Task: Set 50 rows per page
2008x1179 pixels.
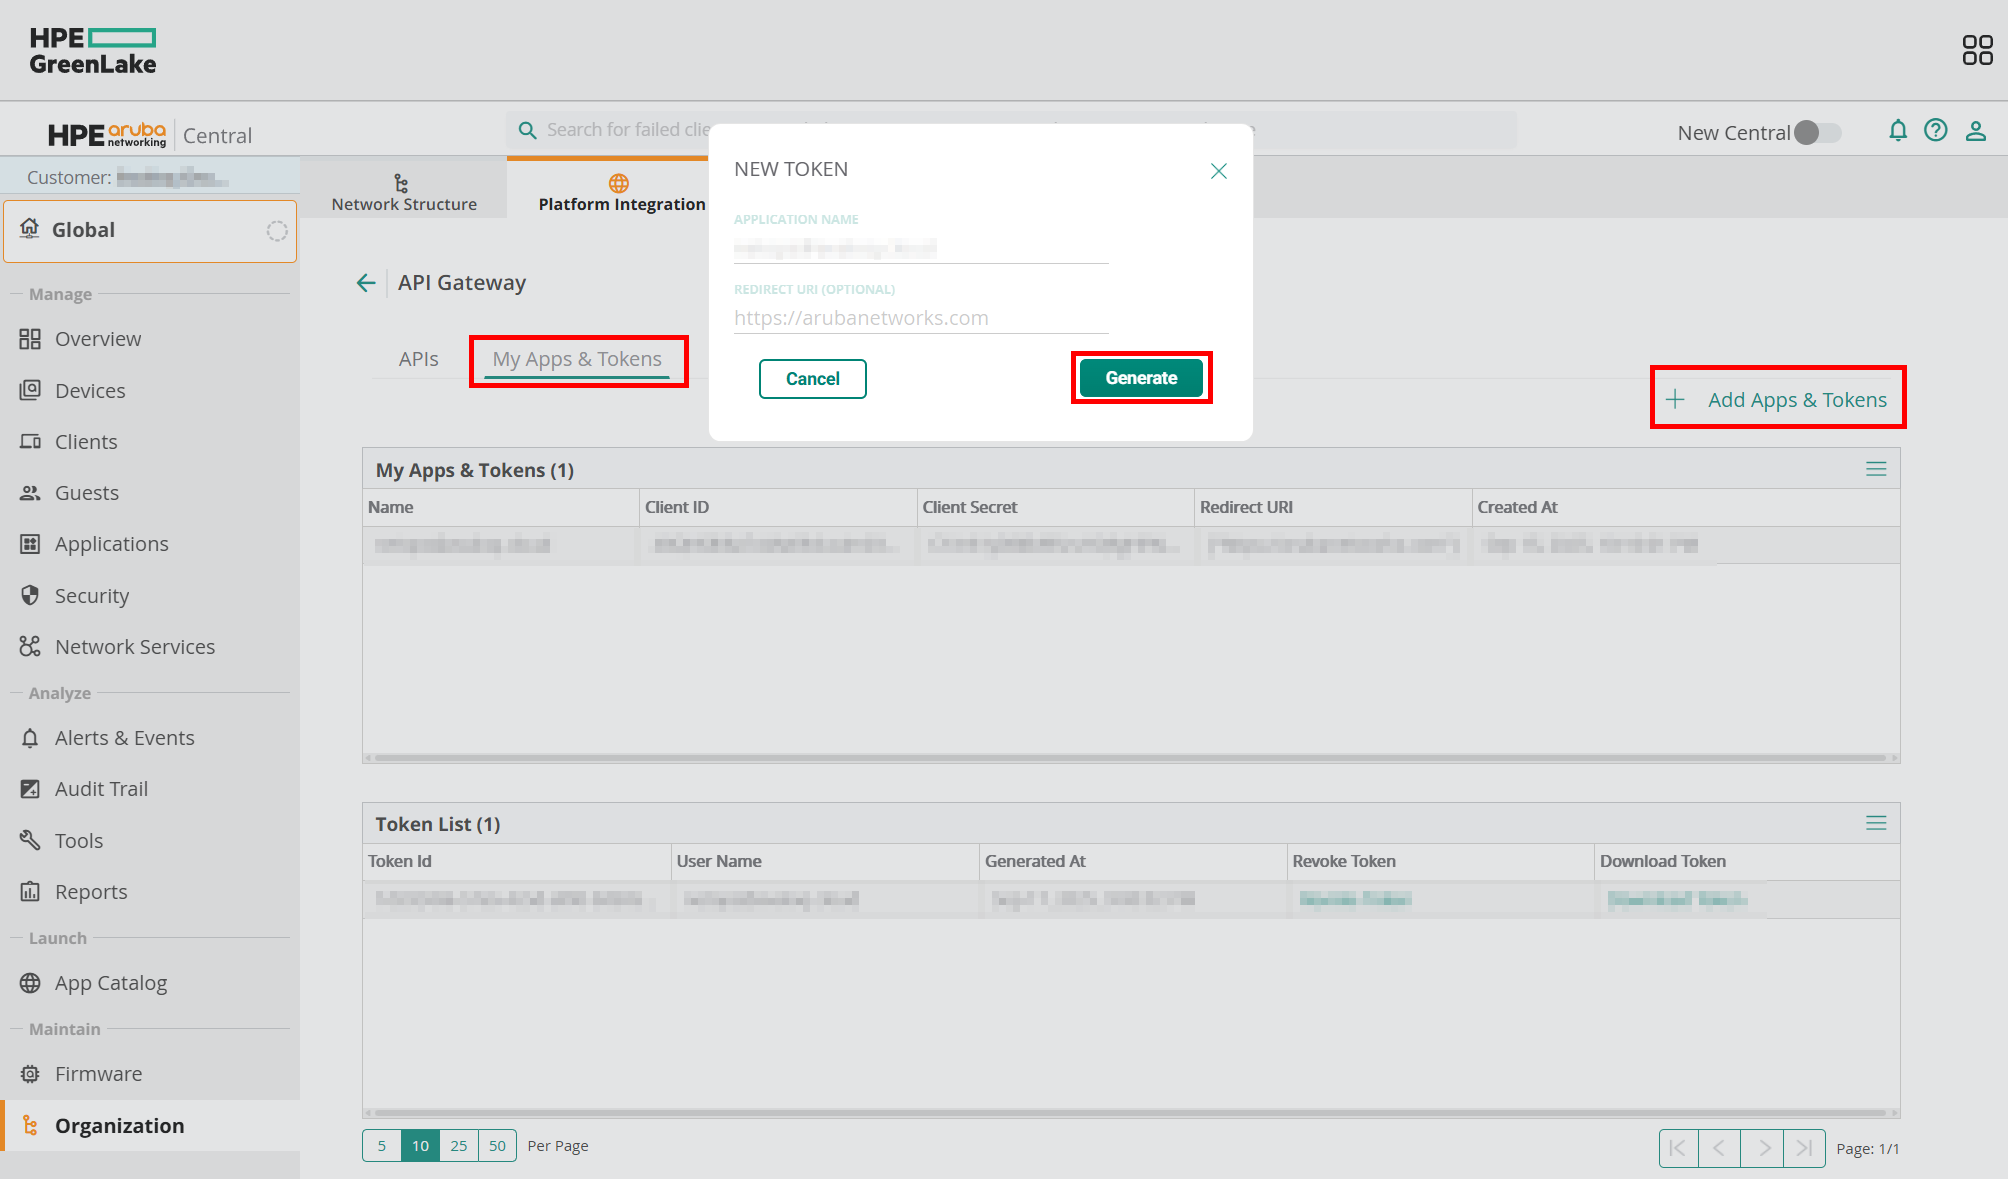Action: click(x=497, y=1146)
